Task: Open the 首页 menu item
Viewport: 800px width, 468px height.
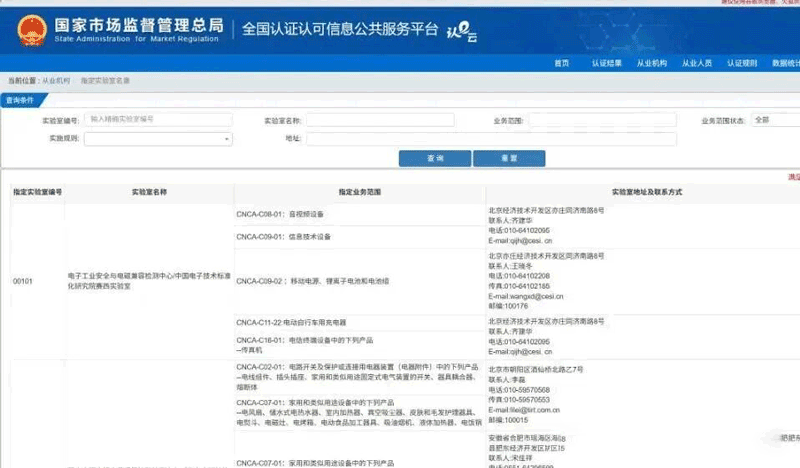Action: click(561, 63)
